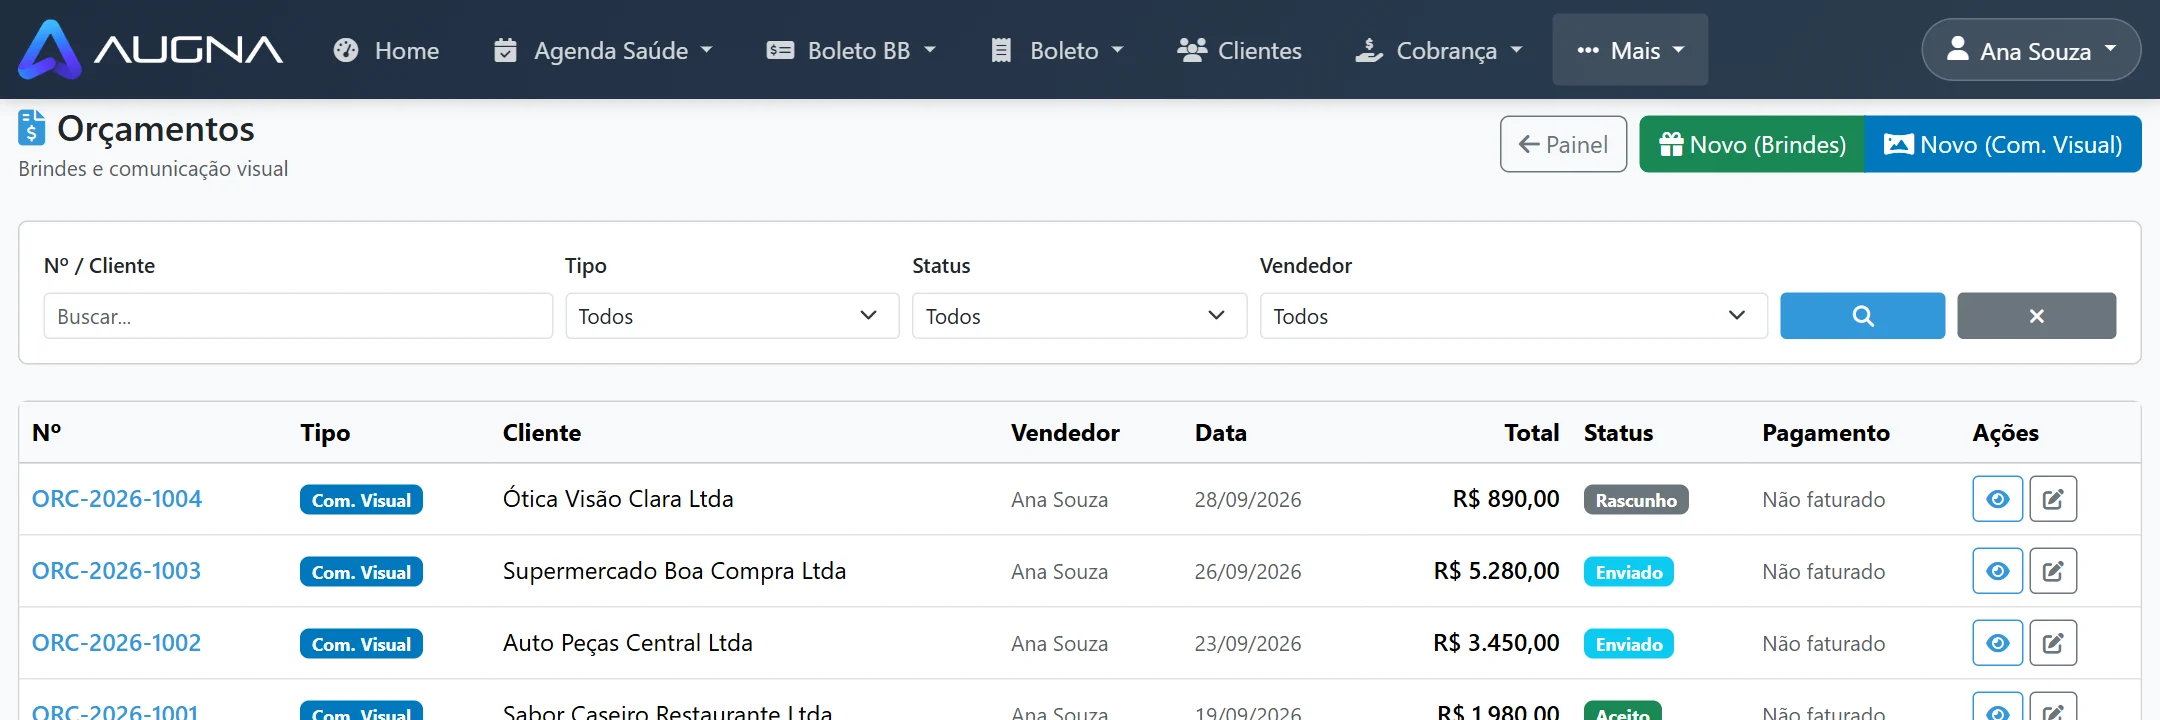Click the Rascunho status badge
Image resolution: width=2160 pixels, height=720 pixels.
1636,500
